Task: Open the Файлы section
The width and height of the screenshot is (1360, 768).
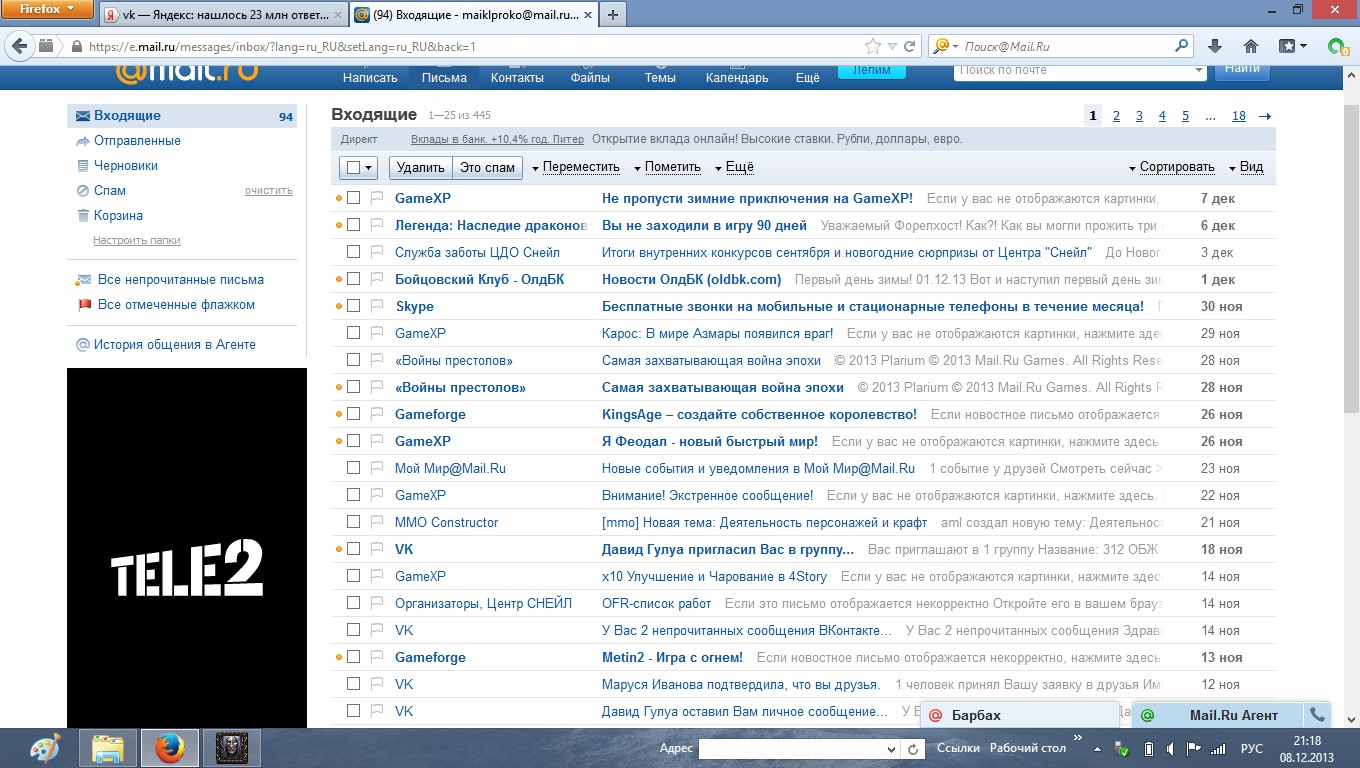Action: coord(590,78)
